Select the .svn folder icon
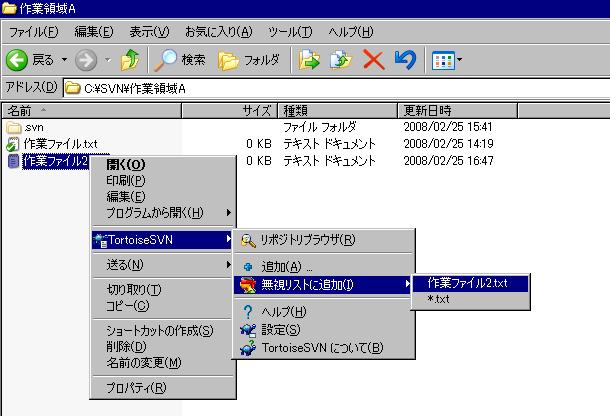The height and width of the screenshot is (416, 610). pyautogui.click(x=14, y=127)
